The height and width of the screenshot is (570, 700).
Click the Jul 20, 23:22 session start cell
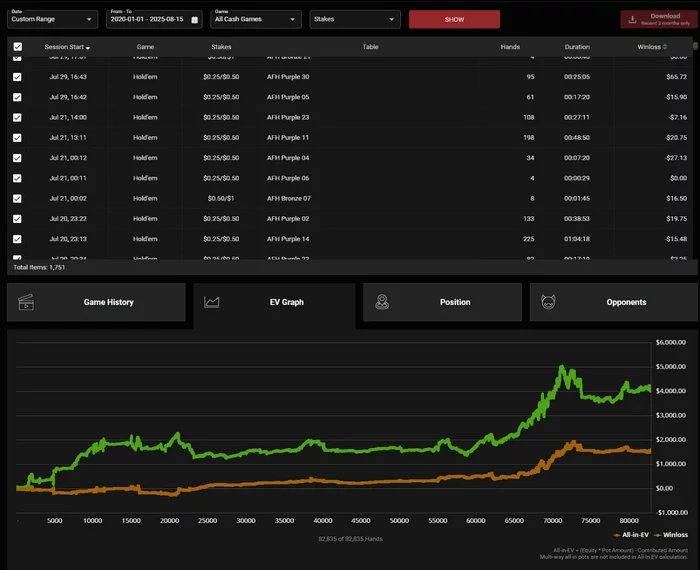pyautogui.click(x=68, y=219)
